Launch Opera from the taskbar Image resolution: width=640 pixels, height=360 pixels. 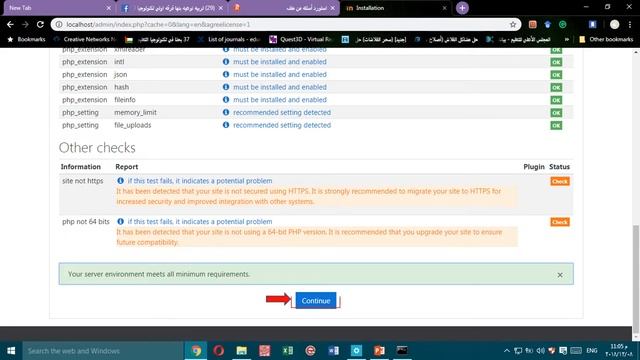[x=218, y=351]
